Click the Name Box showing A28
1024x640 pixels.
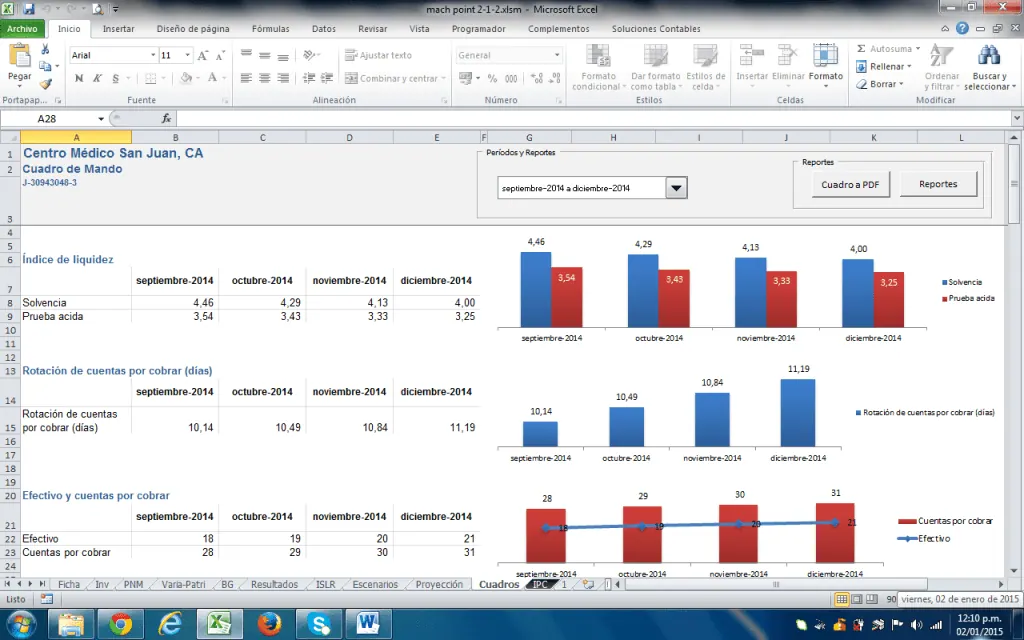point(48,119)
